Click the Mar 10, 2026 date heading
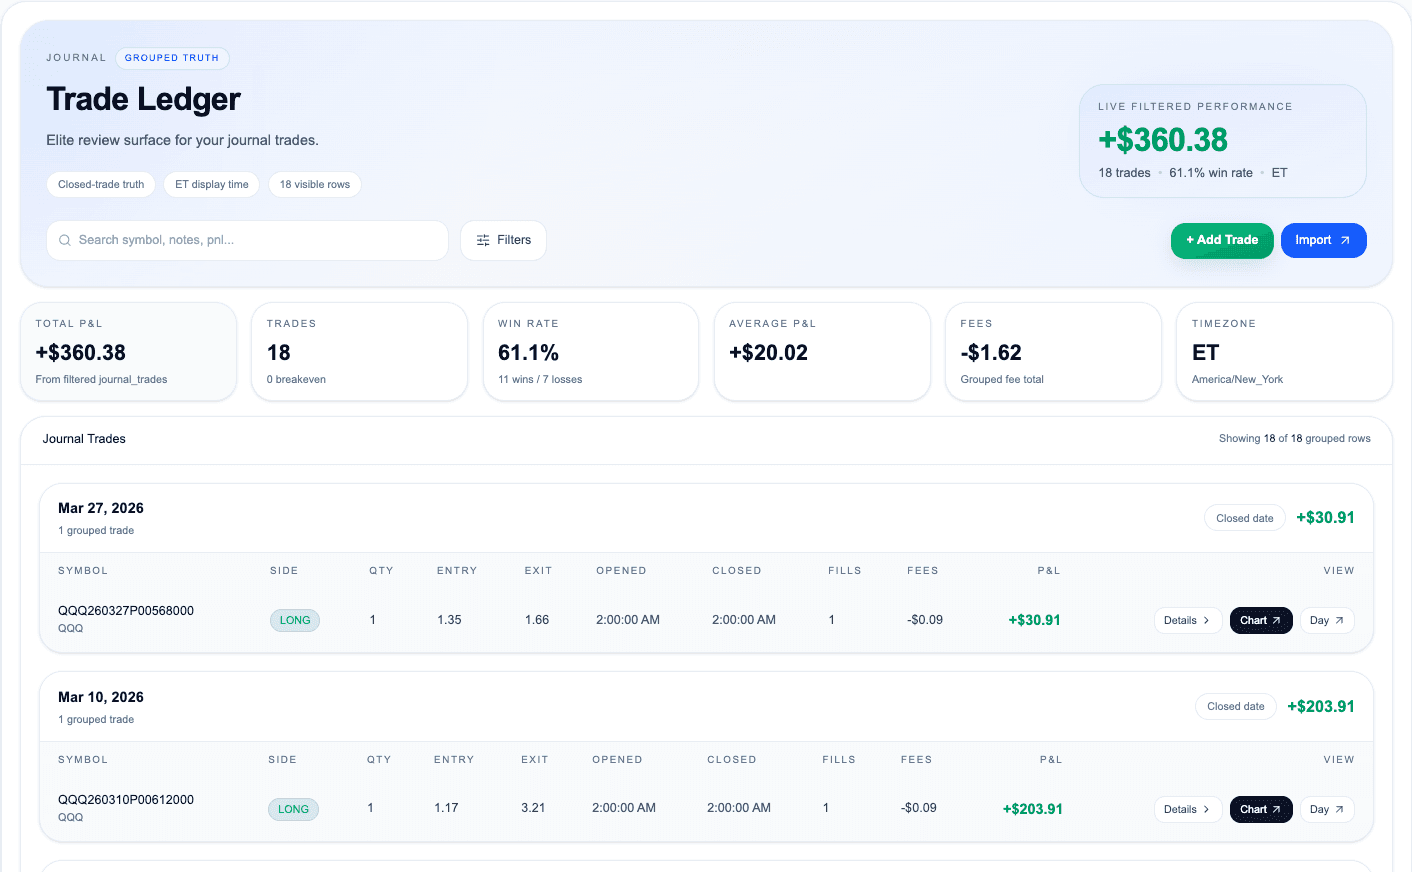Screen dimensions: 1412x872 (x=101, y=697)
